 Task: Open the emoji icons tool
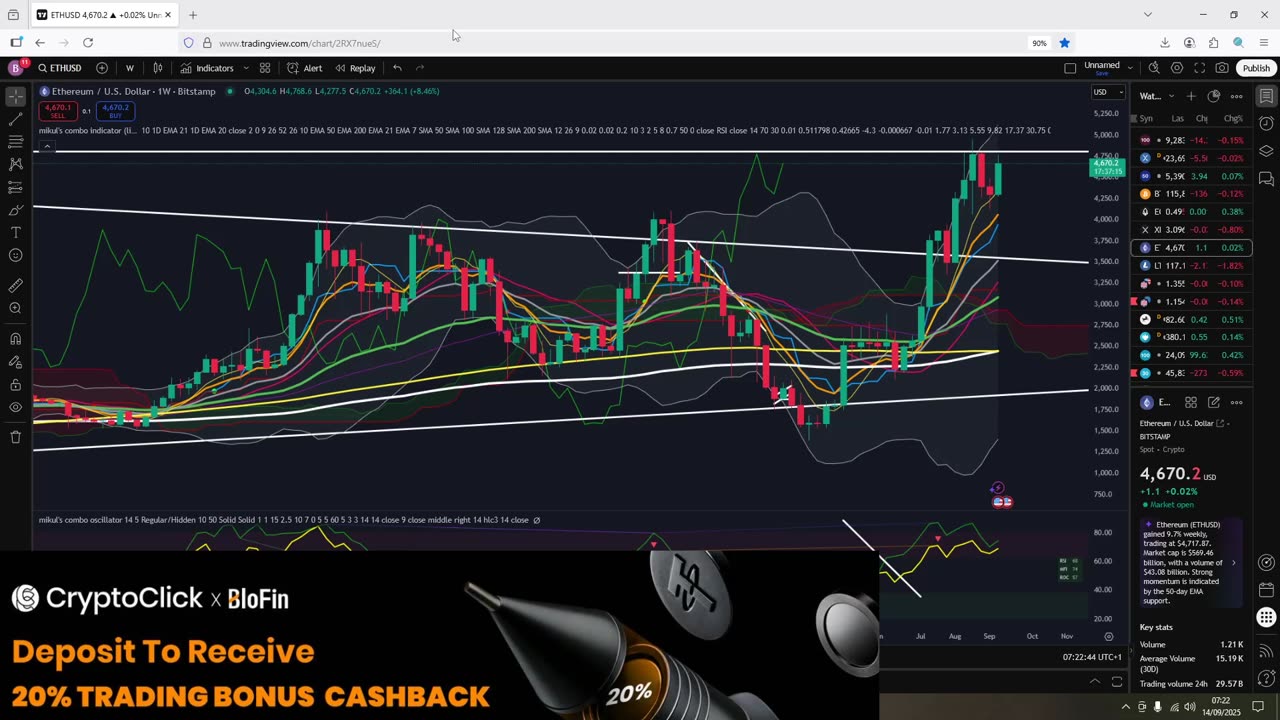[15, 255]
